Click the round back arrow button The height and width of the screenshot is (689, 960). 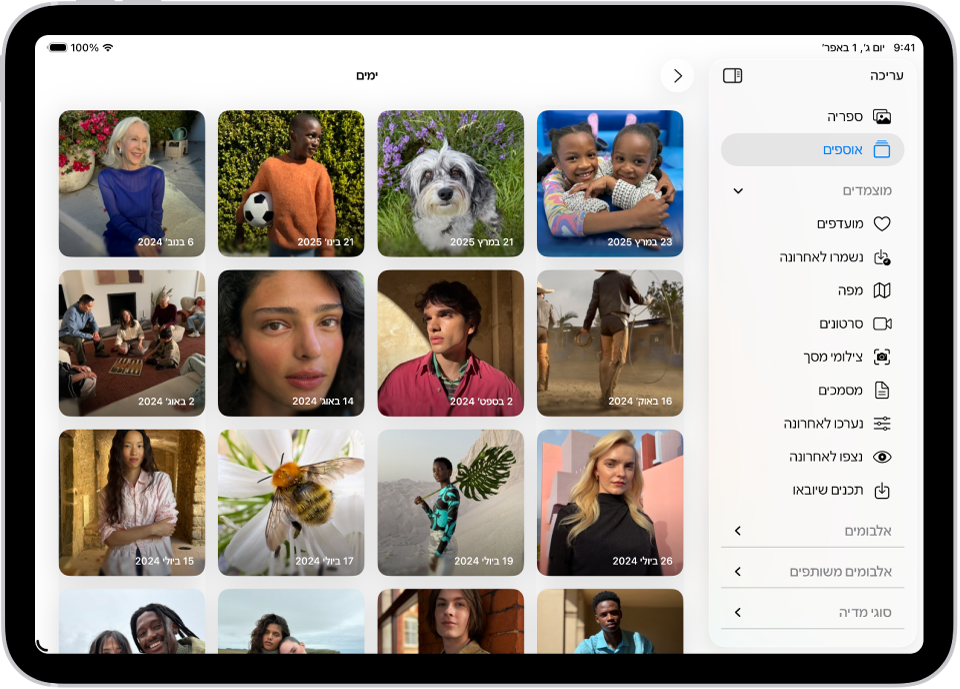(677, 76)
